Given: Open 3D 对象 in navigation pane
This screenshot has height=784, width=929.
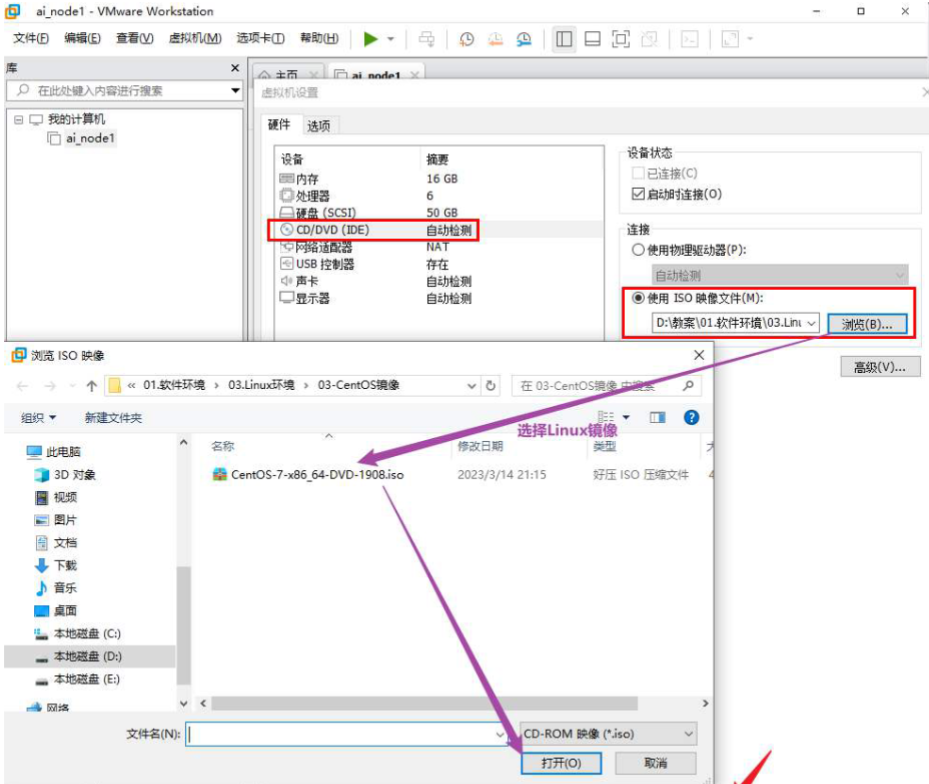Looking at the screenshot, I should pyautogui.click(x=74, y=475).
